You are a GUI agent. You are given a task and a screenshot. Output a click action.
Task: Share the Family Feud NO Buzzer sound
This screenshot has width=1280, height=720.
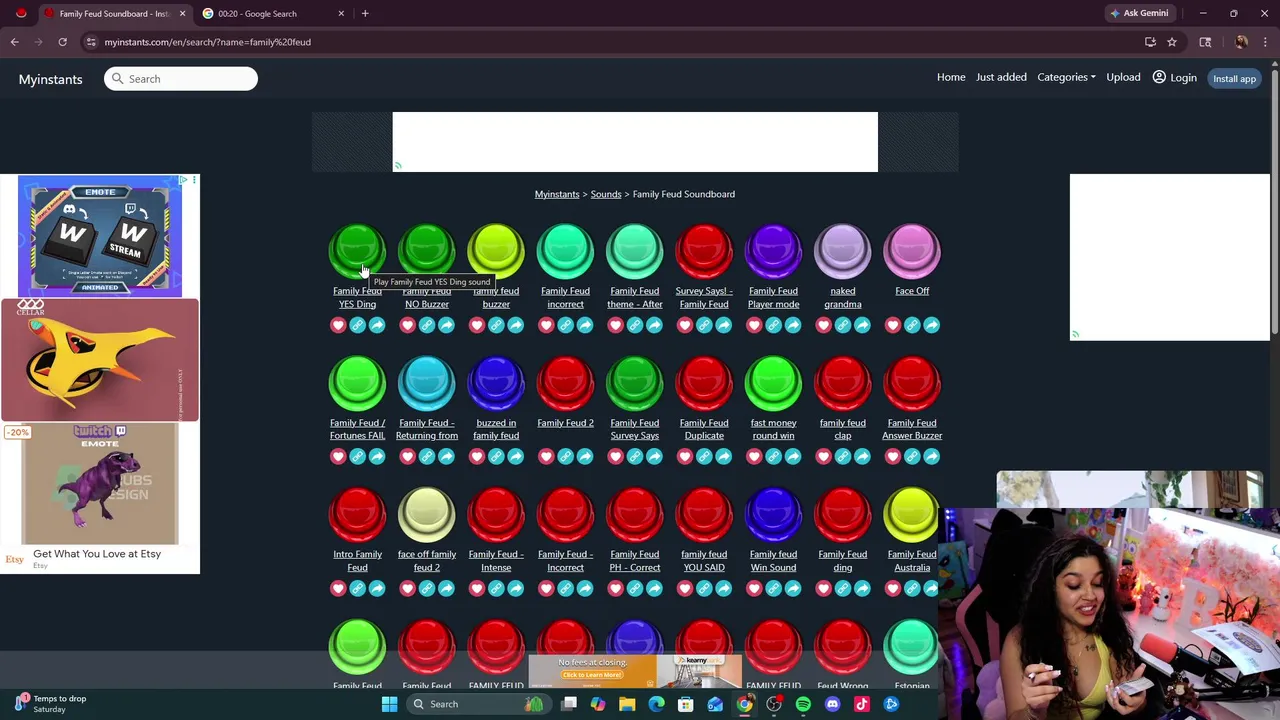446,325
